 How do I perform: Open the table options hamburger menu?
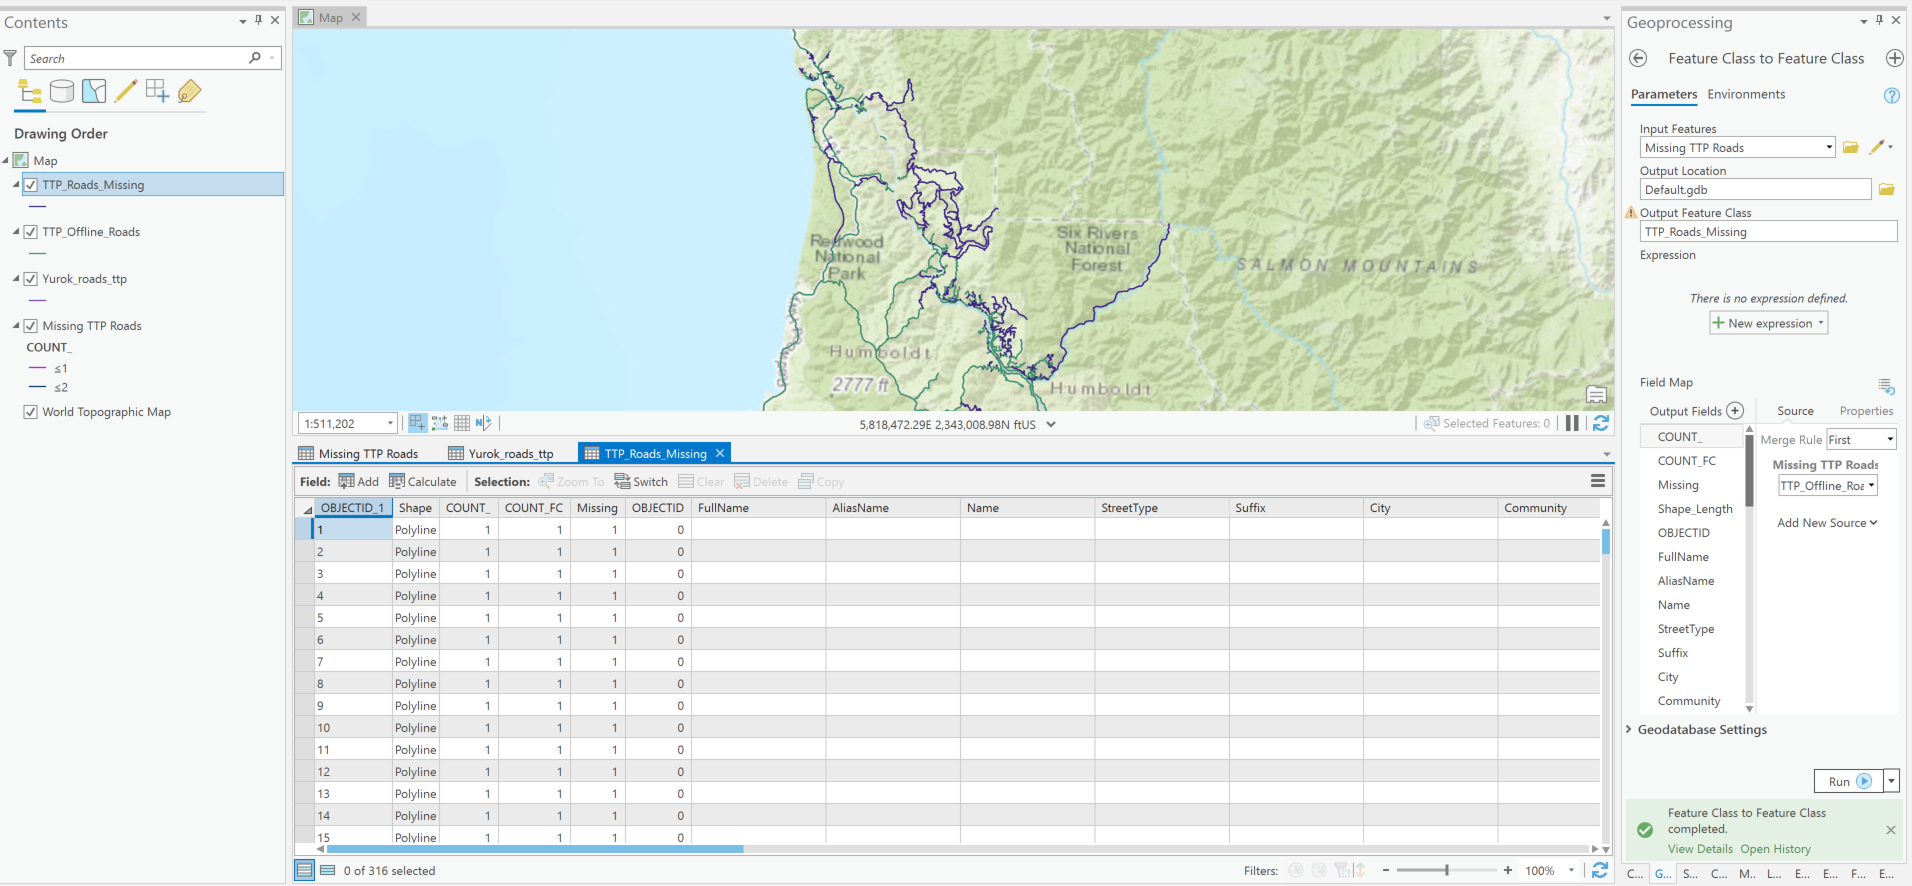point(1598,481)
